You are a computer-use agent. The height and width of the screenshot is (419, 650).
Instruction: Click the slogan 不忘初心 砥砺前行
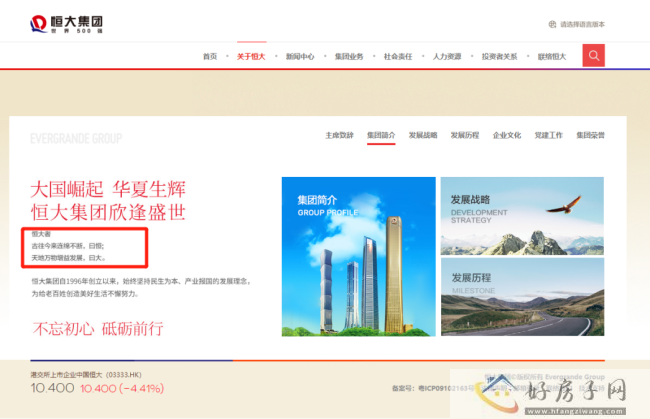pos(98,329)
